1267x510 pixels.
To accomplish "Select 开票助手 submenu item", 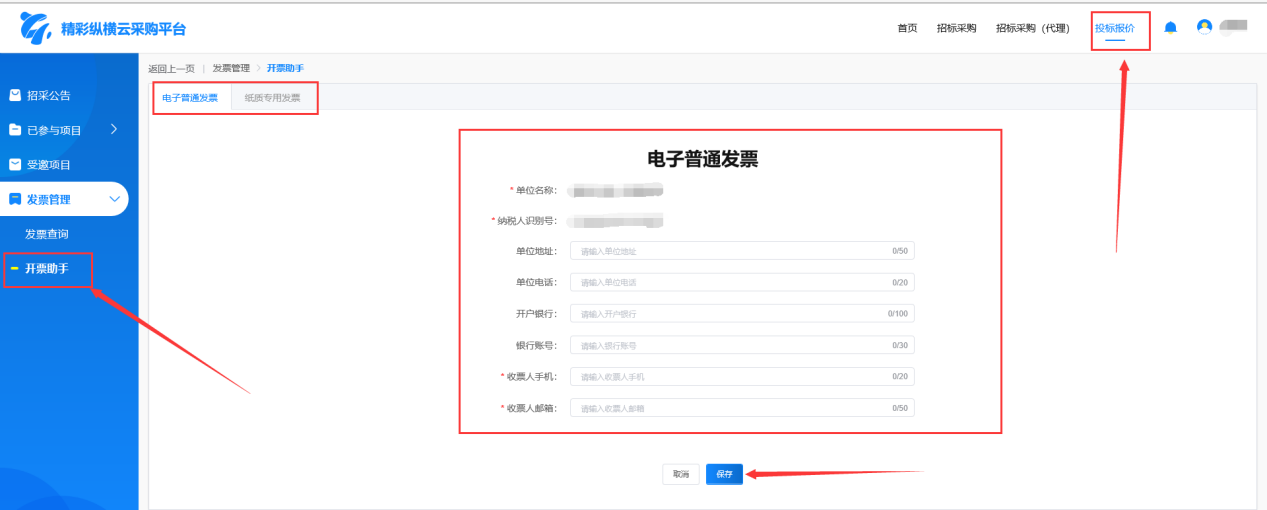I will 47,269.
